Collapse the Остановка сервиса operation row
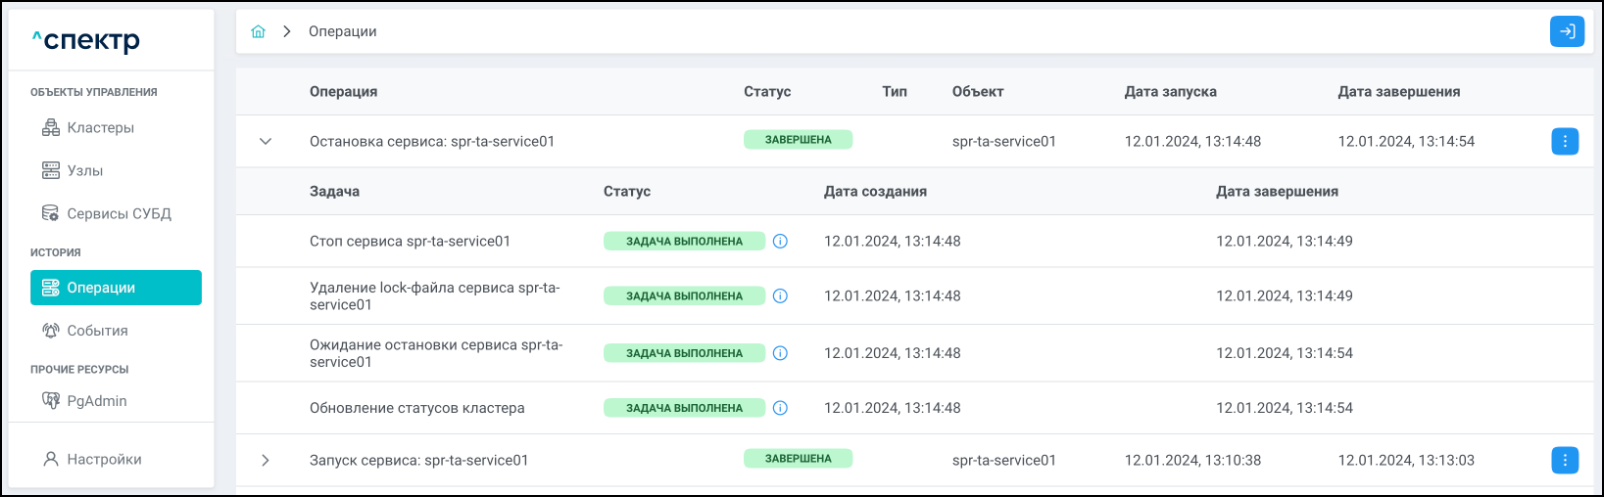 click(265, 141)
